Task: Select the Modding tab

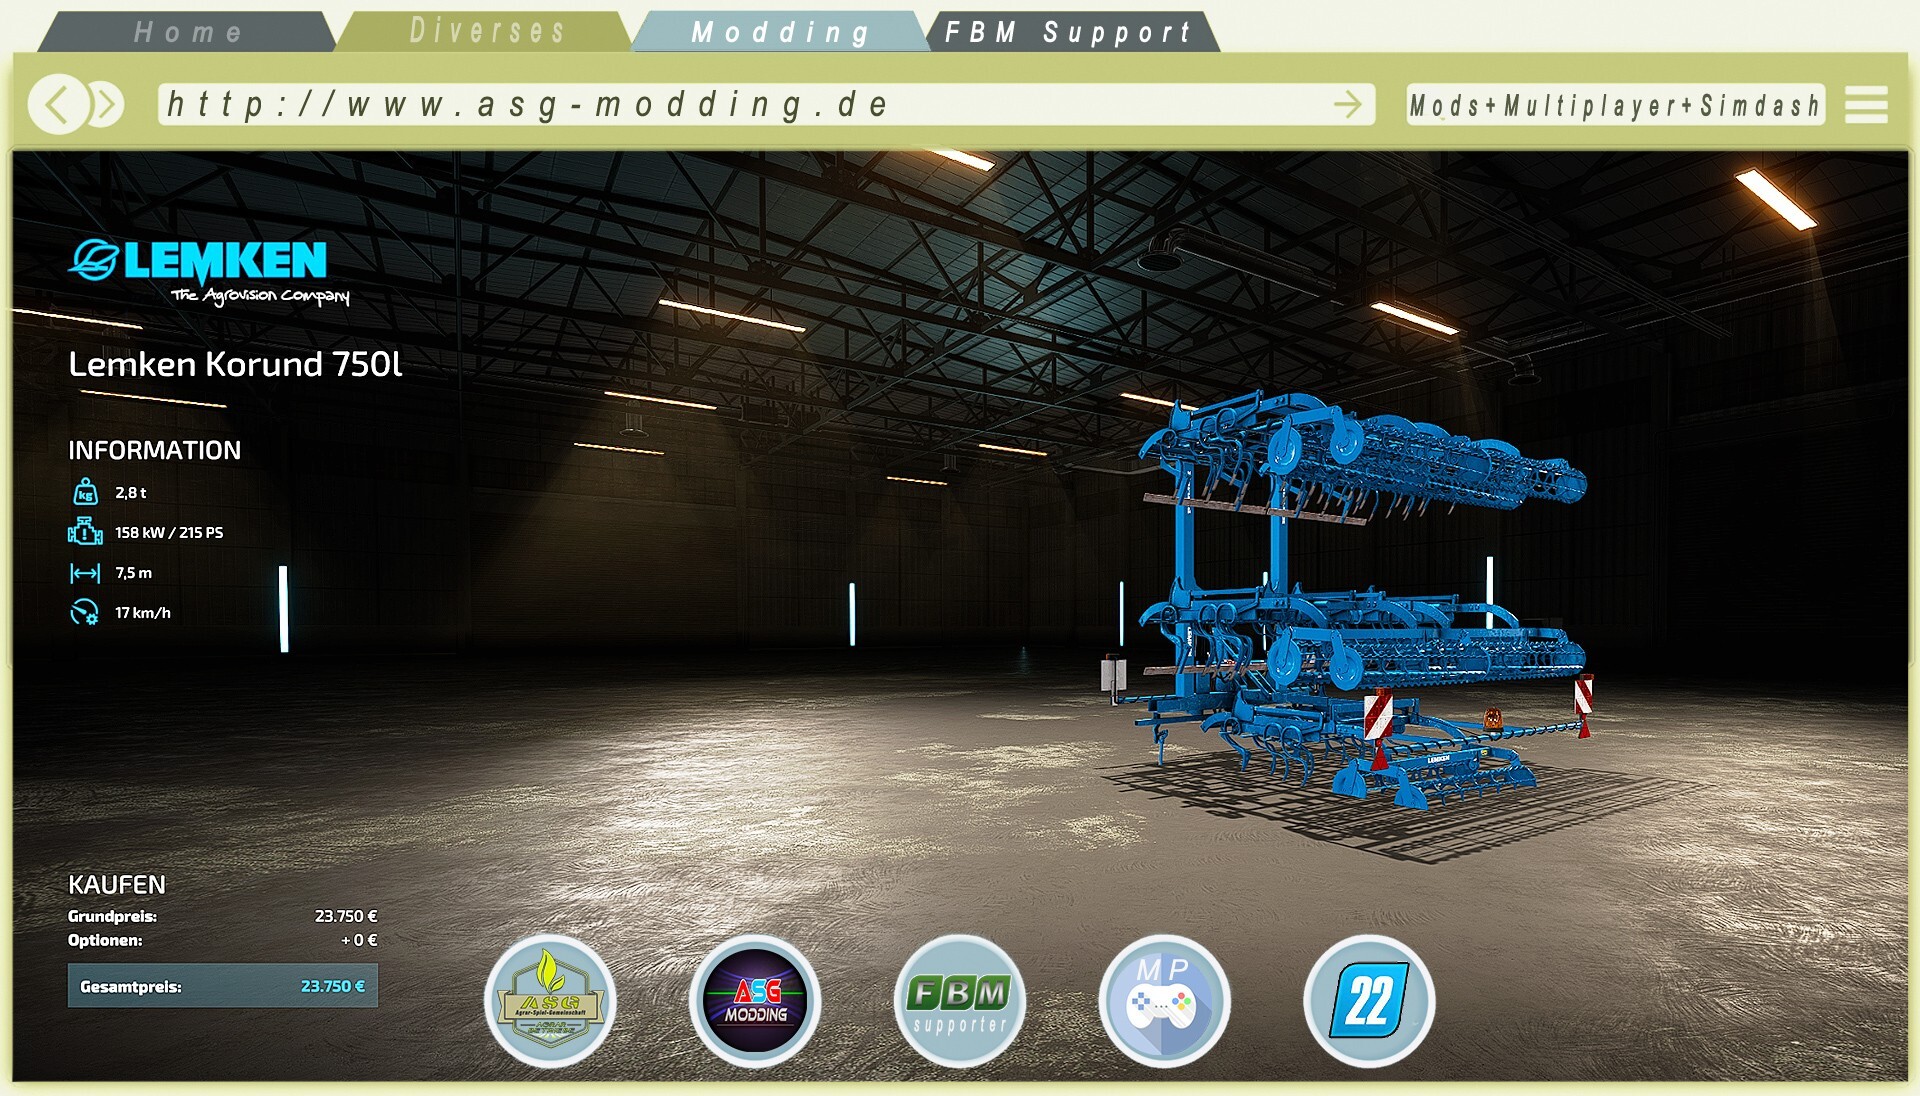Action: (x=780, y=32)
